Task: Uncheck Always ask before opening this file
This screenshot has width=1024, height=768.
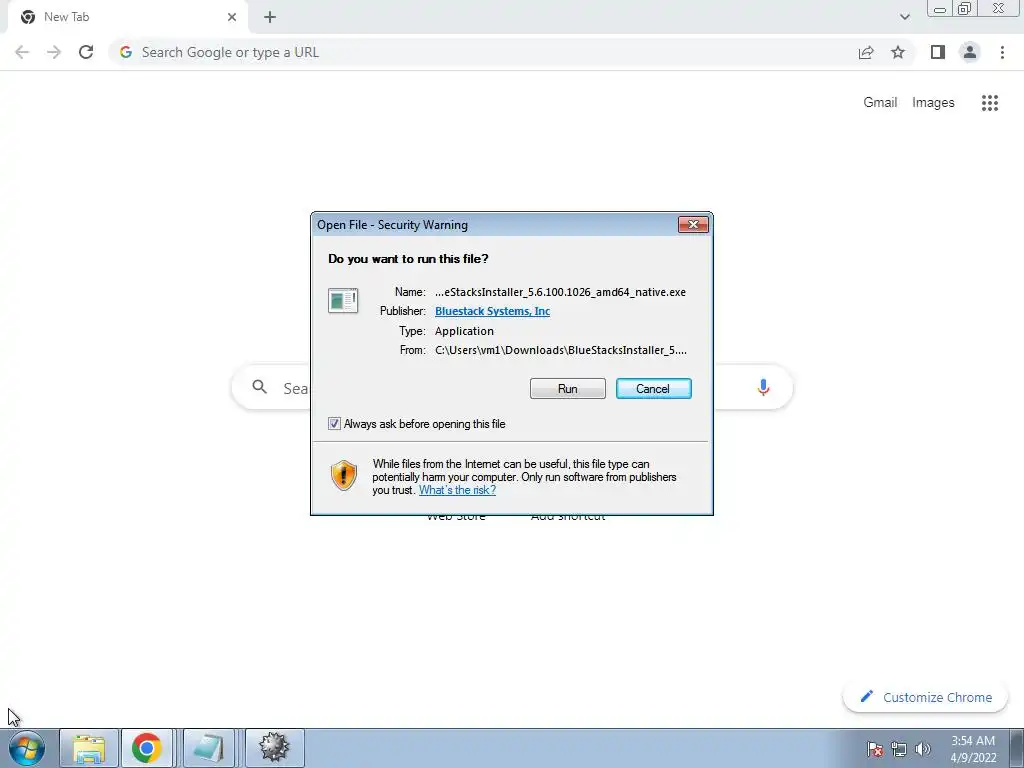Action: point(334,424)
